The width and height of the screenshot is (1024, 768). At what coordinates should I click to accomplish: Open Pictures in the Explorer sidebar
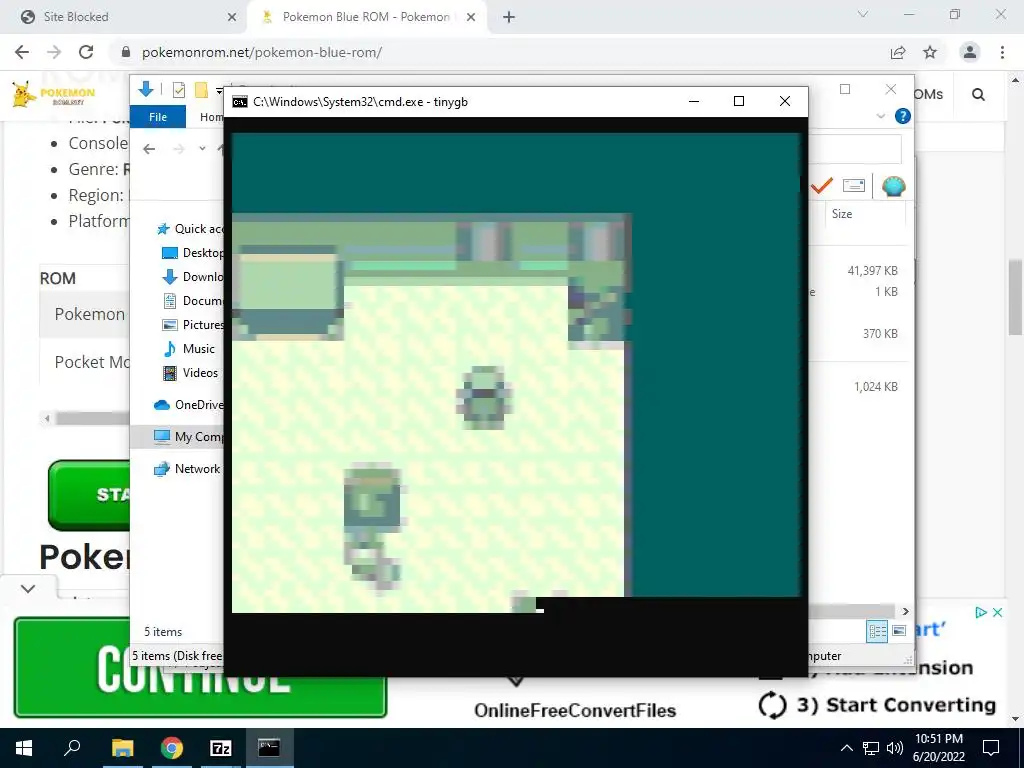pos(193,325)
